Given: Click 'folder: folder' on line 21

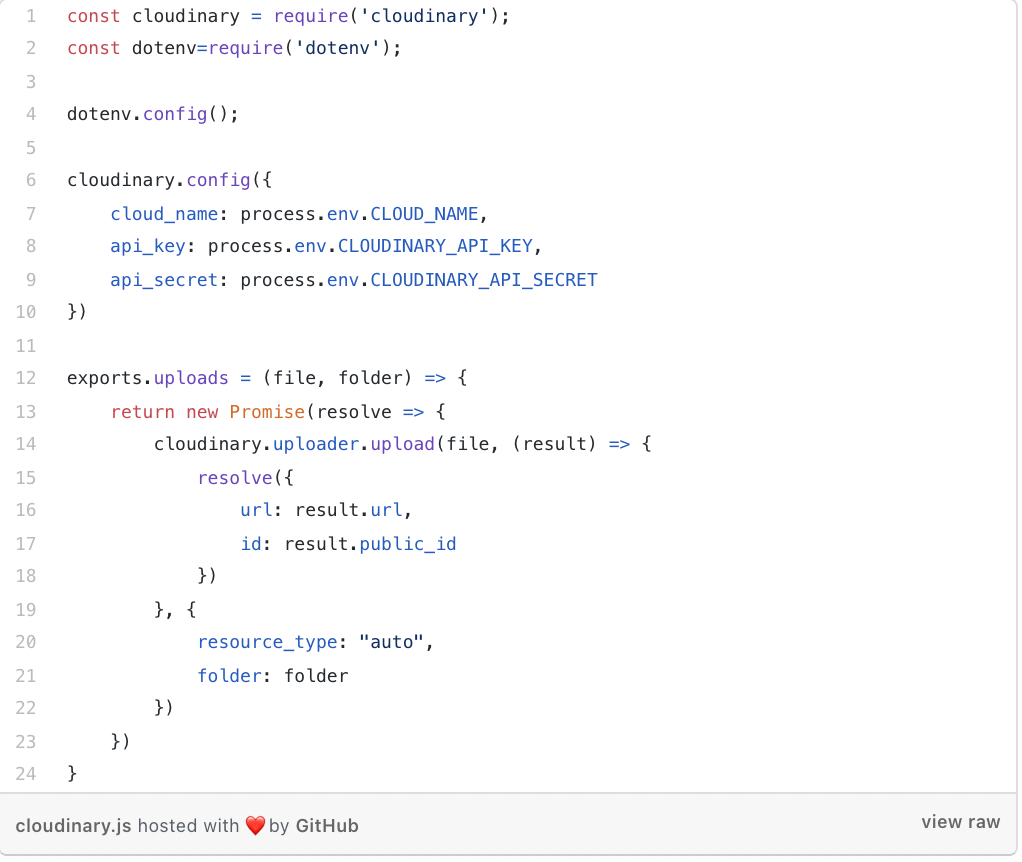Looking at the screenshot, I should click(x=273, y=676).
